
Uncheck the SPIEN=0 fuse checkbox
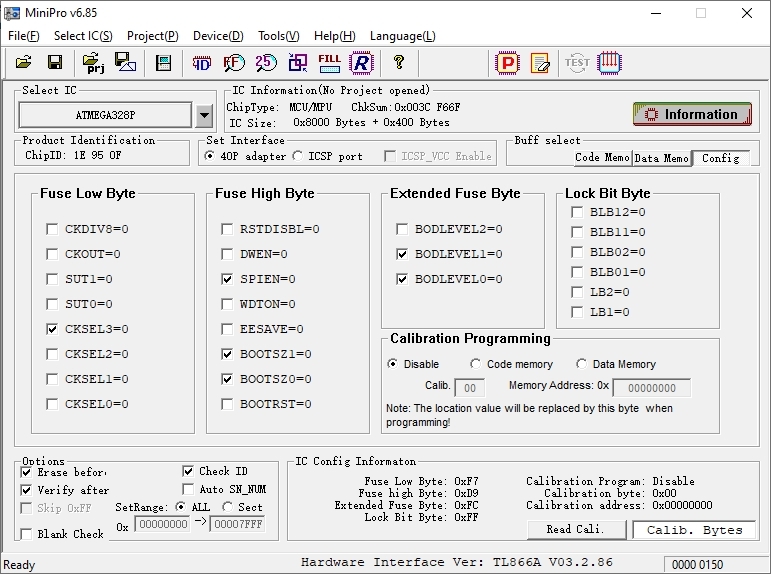tap(227, 279)
